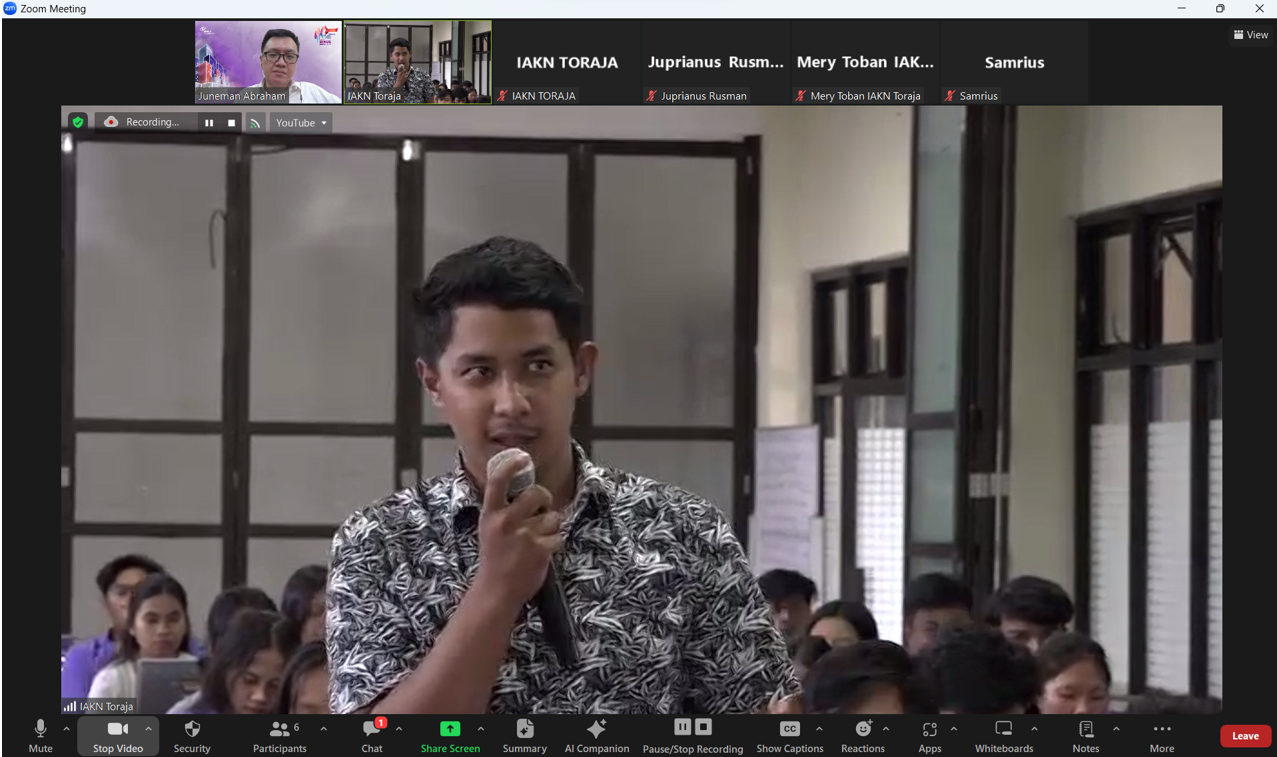The image size is (1277, 757).
Task: Leave the meeting
Action: click(1246, 736)
